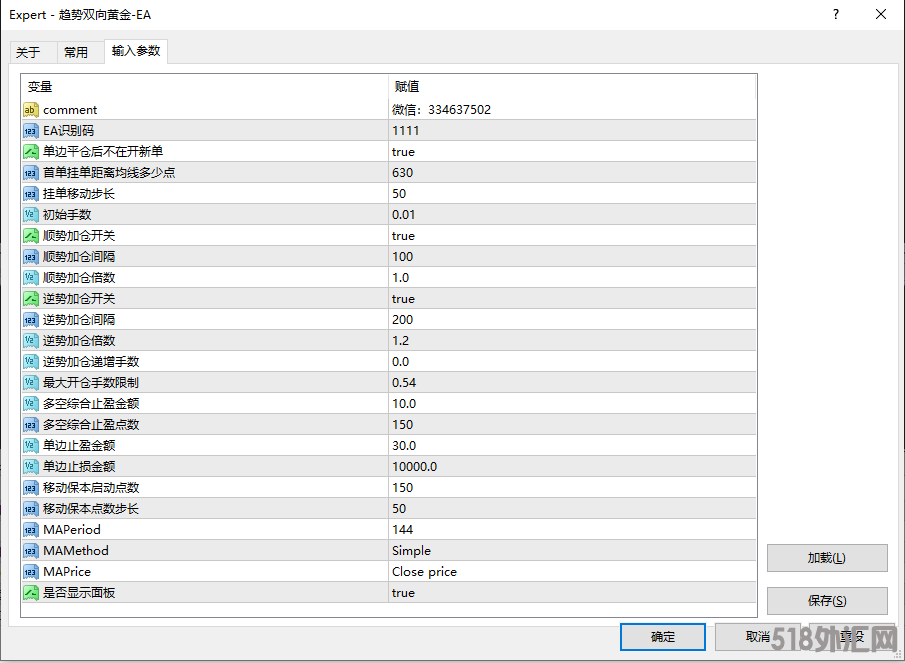This screenshot has height=663, width=905.
Task: Switch to the 常用 tab
Action: point(78,51)
